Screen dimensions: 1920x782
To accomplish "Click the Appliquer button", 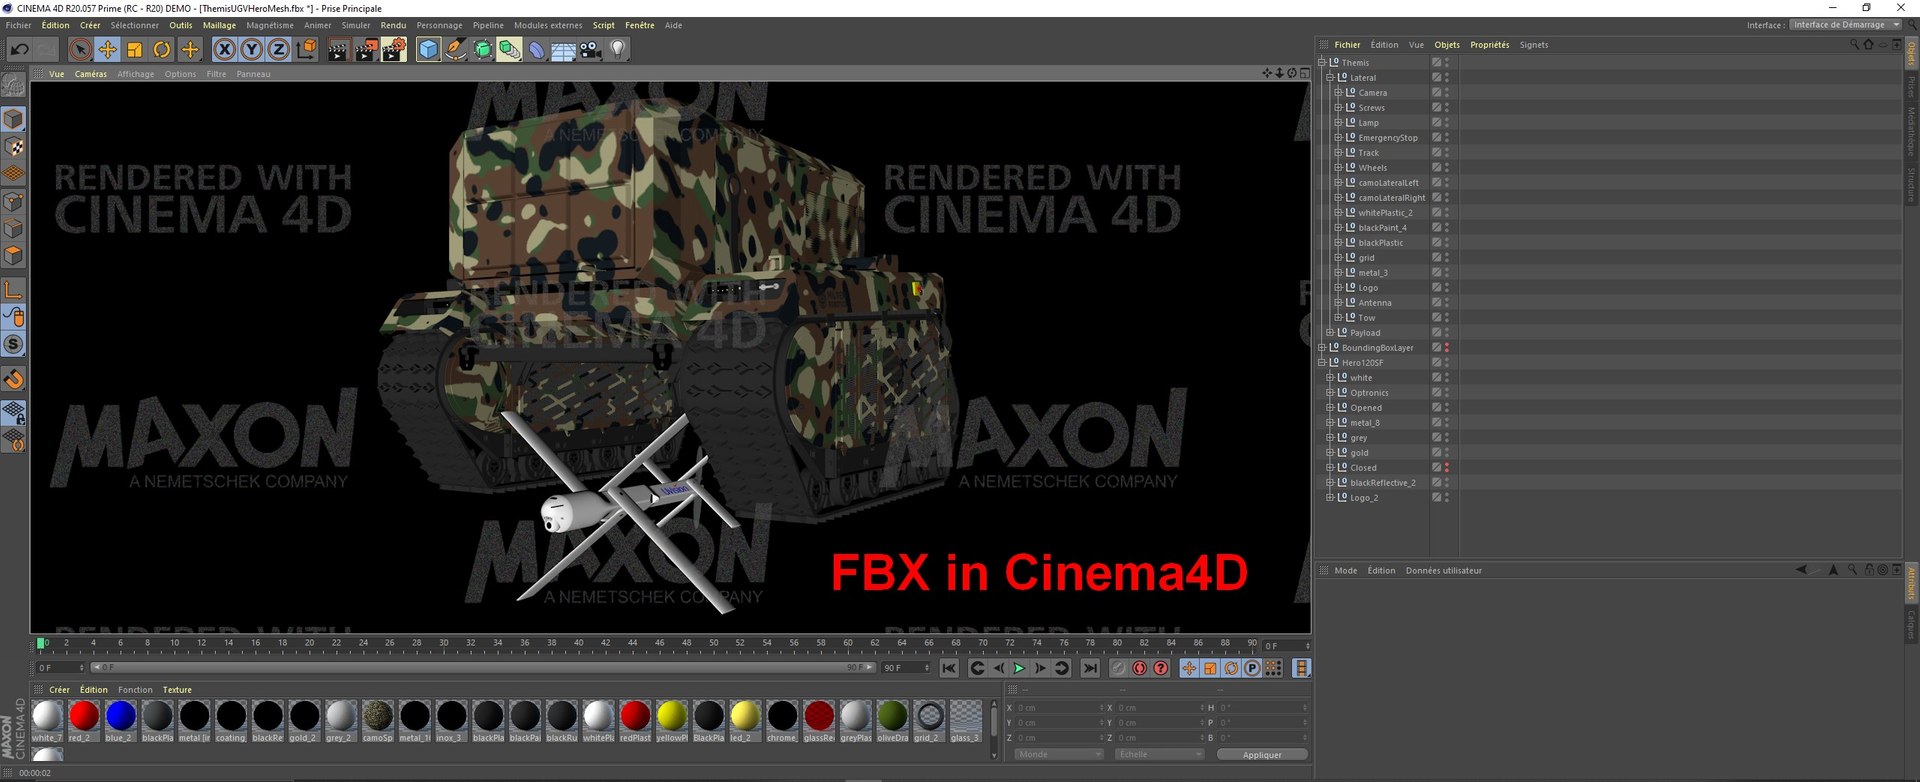I will click(1262, 755).
